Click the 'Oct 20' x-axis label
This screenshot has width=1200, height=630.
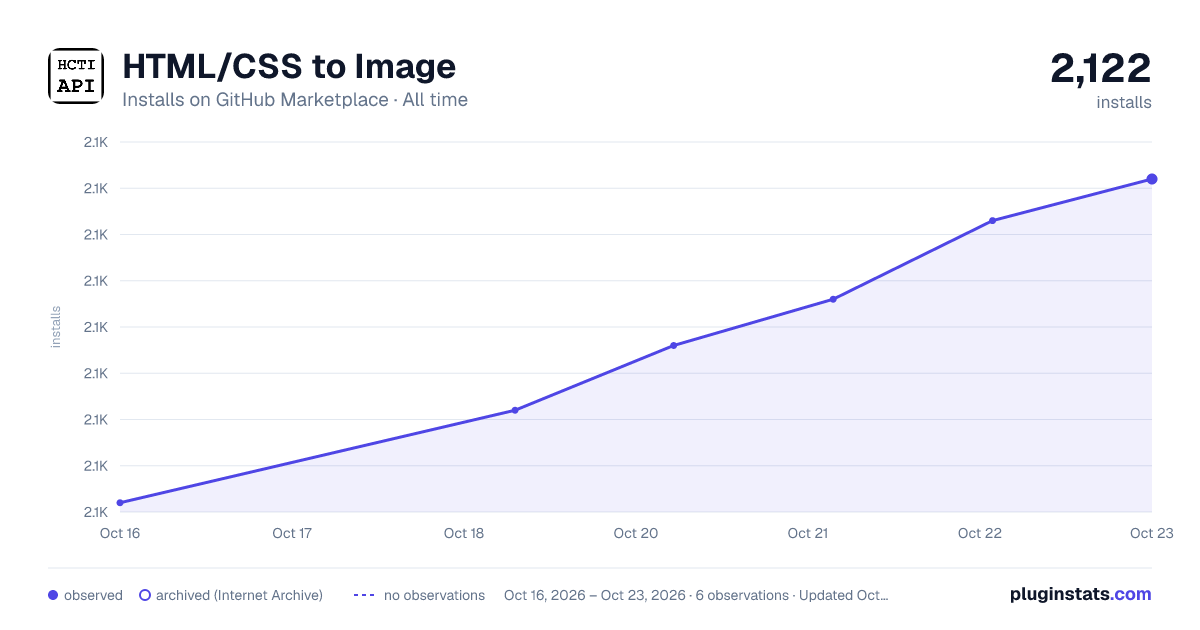coord(636,533)
